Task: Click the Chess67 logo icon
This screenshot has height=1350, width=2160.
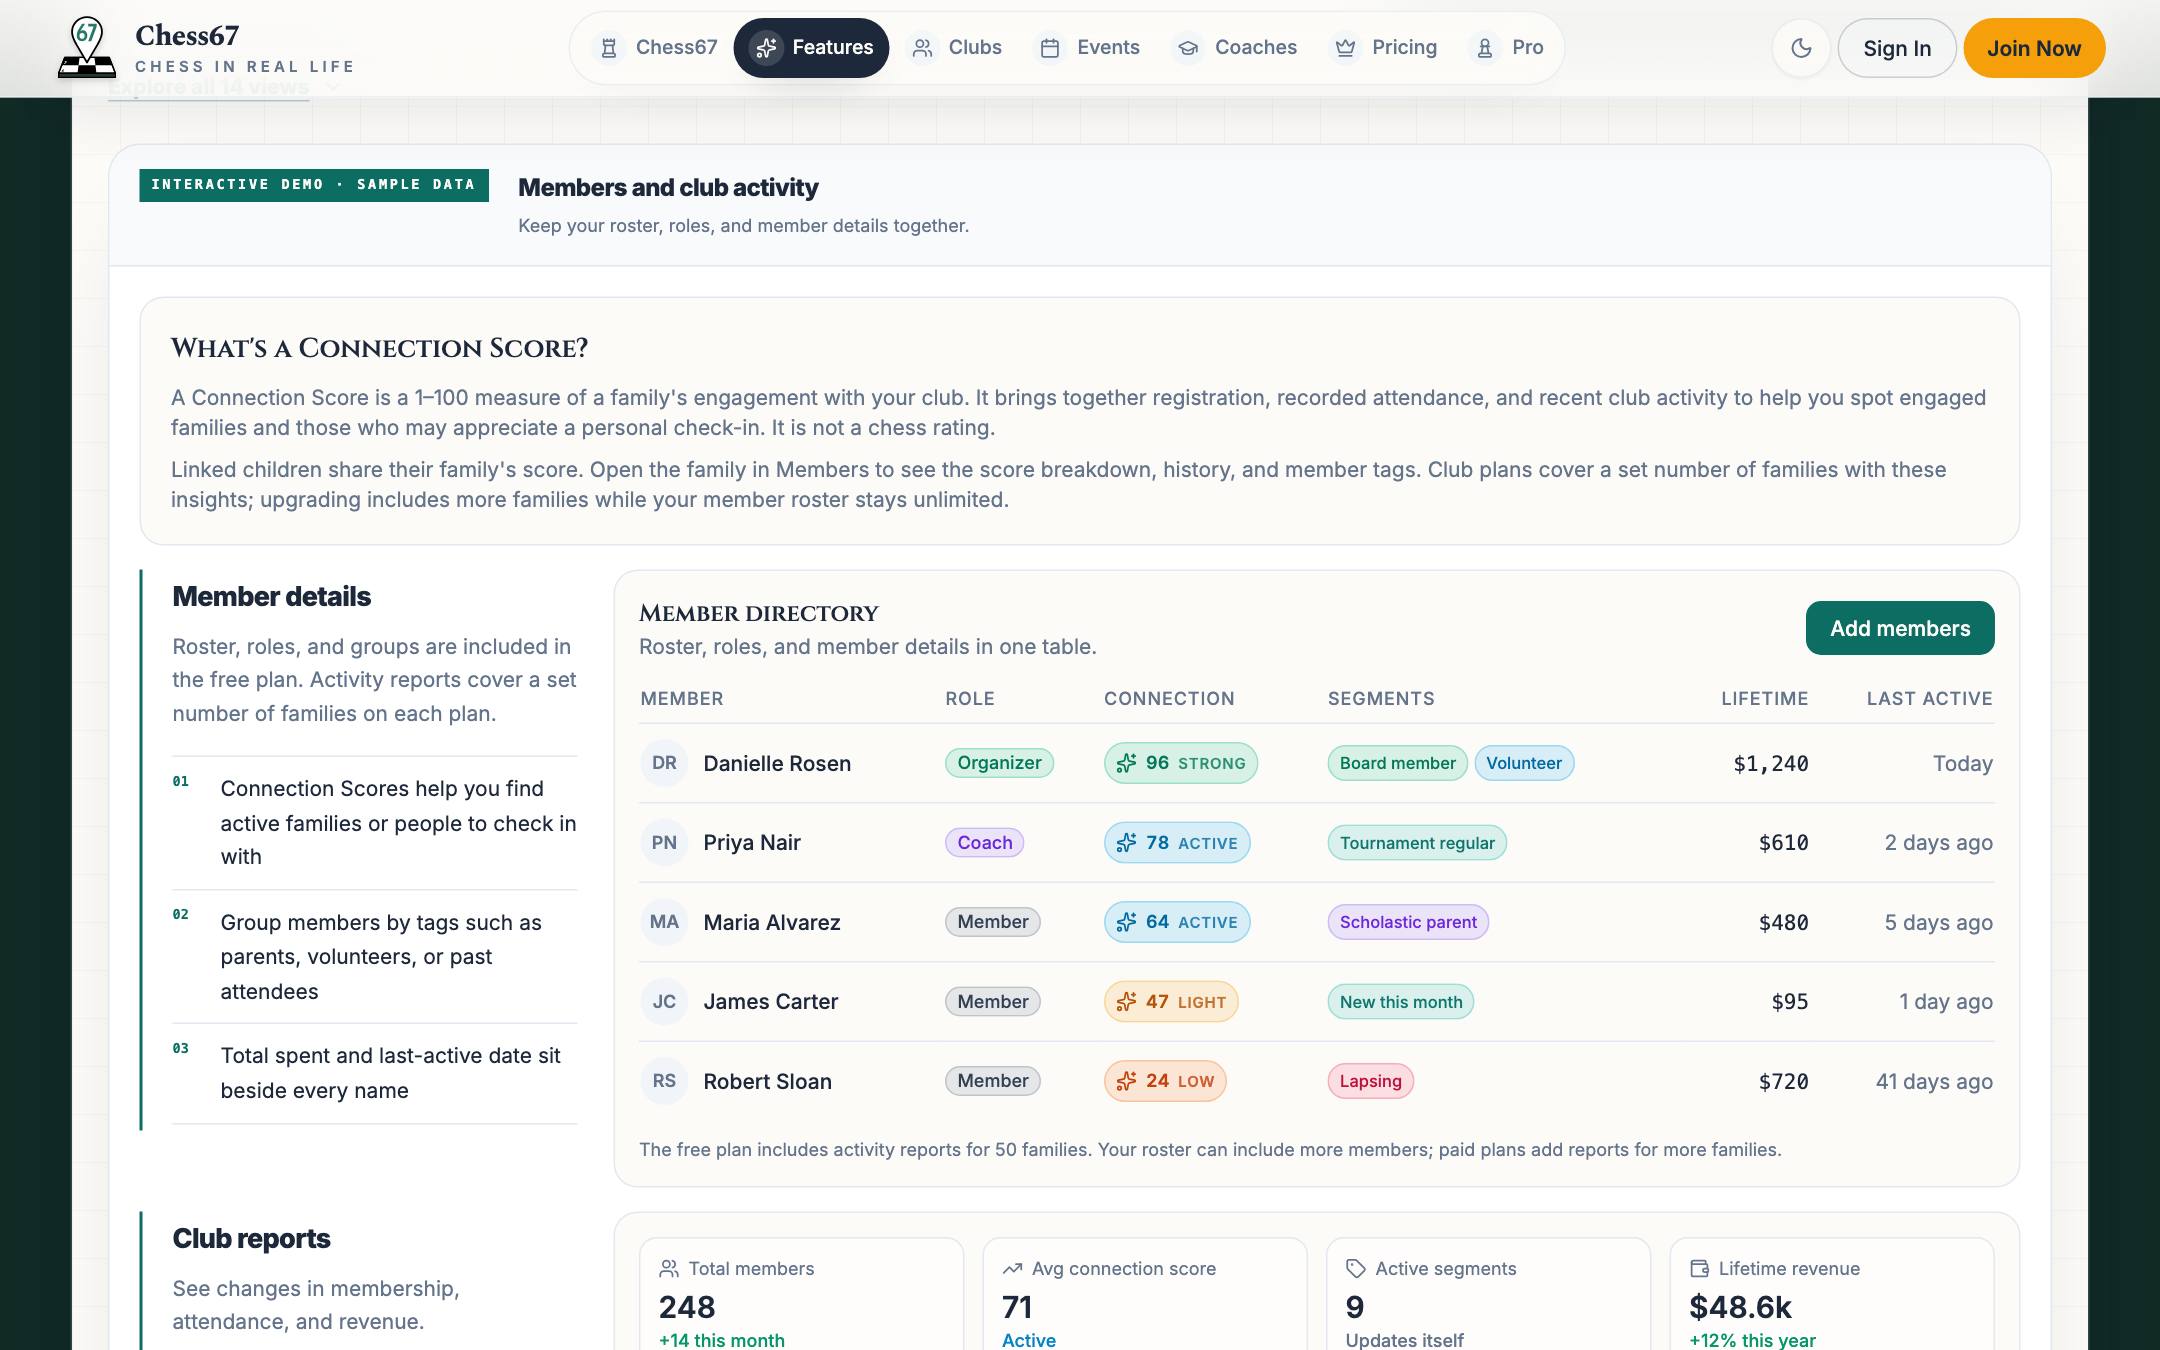Action: coord(87,48)
